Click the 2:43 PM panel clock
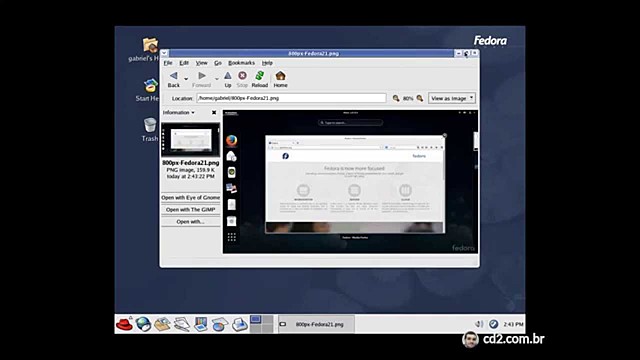The image size is (640, 360). (x=513, y=324)
